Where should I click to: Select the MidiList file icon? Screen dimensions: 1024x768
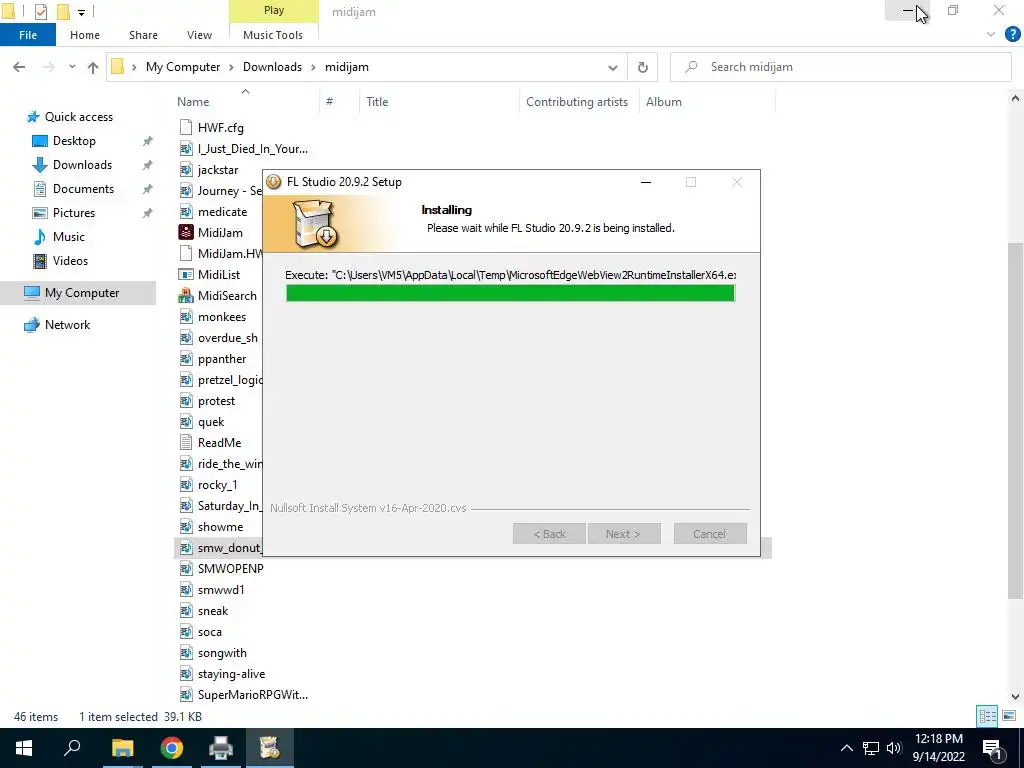tap(186, 275)
